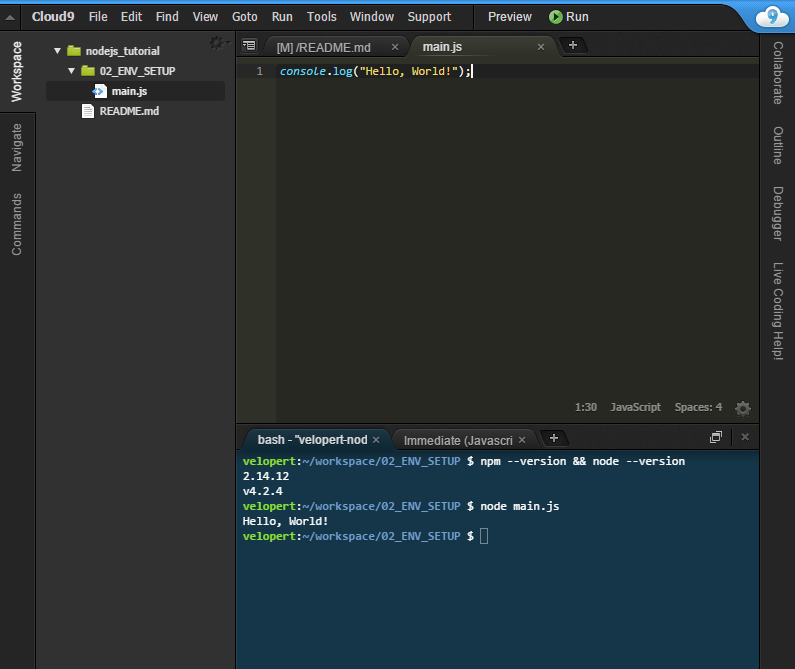The height and width of the screenshot is (669, 795).
Task: Open editor settings gear in status bar
Action: [742, 408]
